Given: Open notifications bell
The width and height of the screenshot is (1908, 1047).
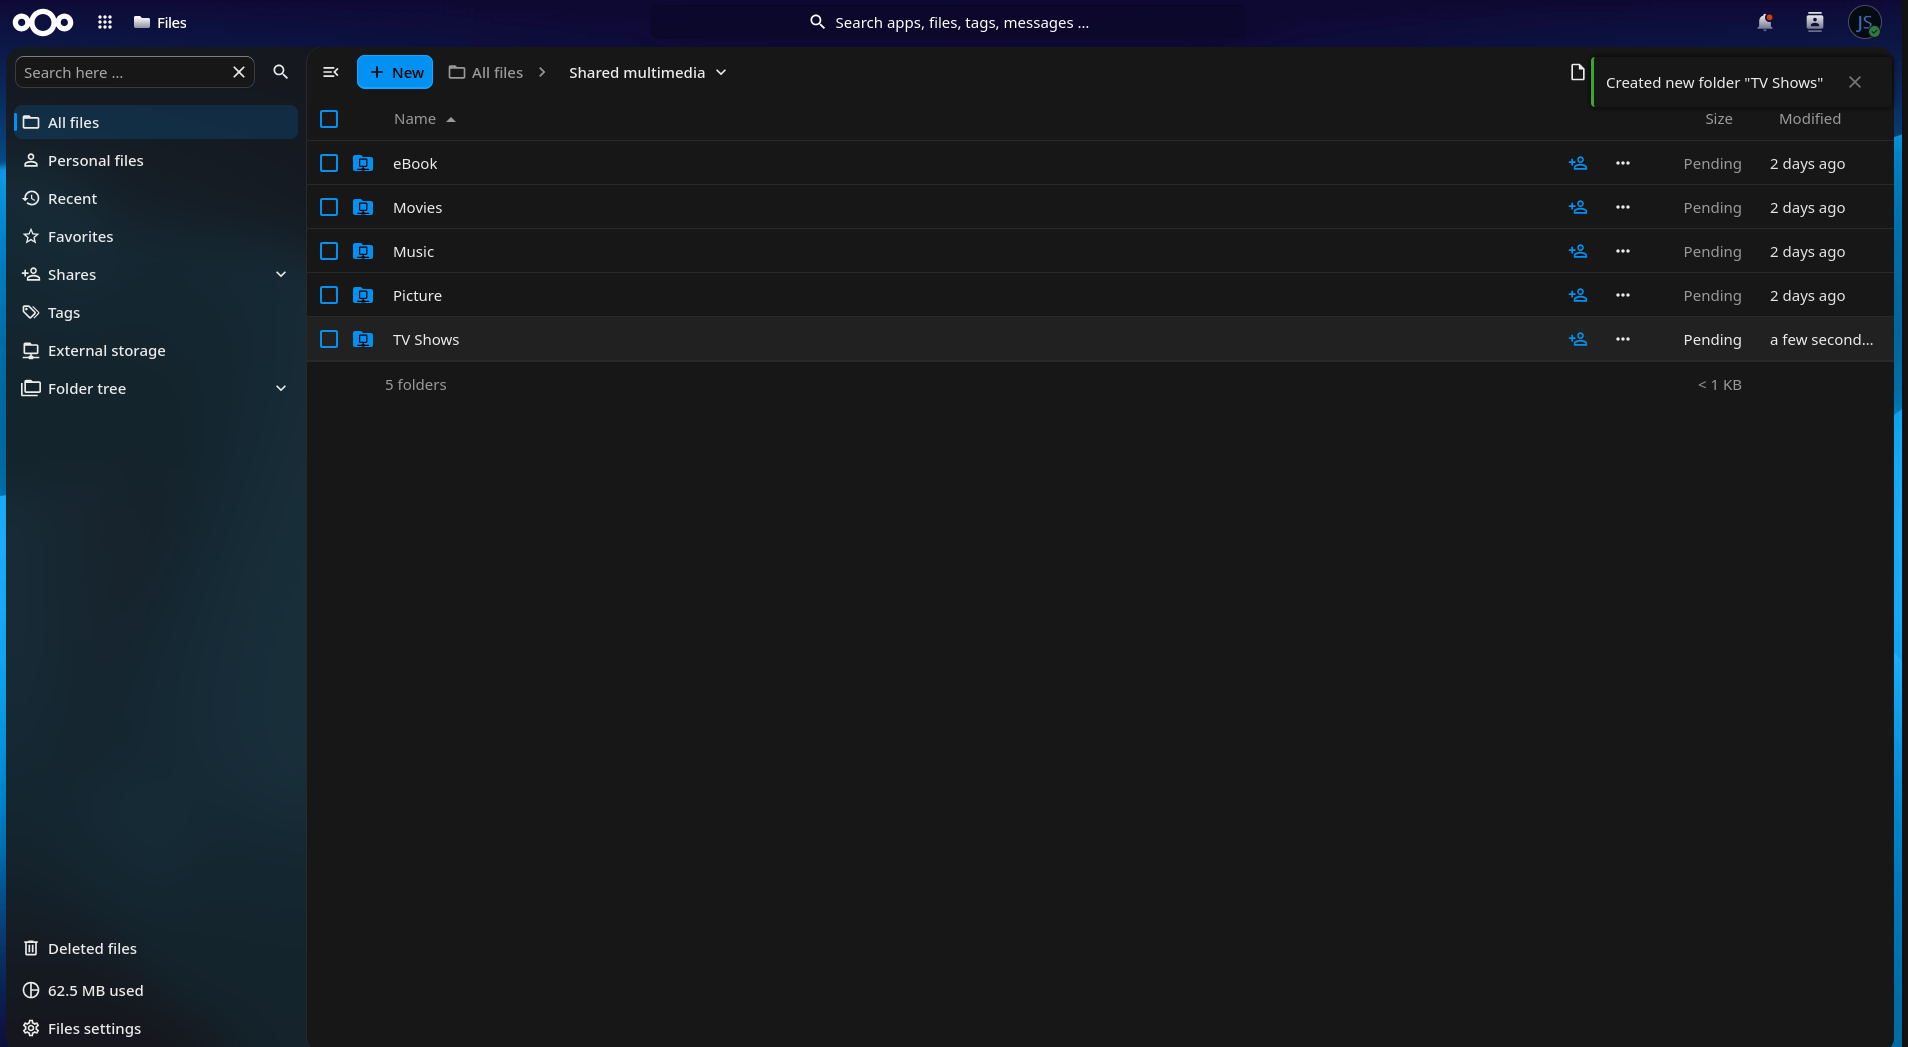Looking at the screenshot, I should 1765,22.
